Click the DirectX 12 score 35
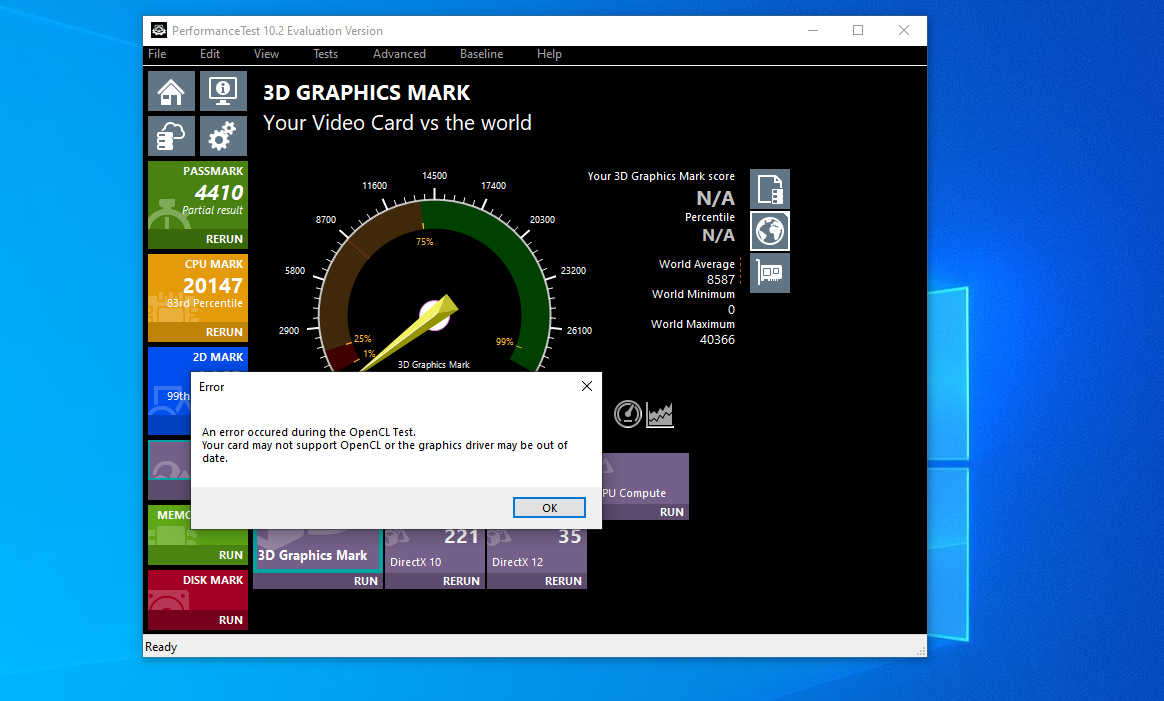The image size is (1164, 701). tap(569, 536)
